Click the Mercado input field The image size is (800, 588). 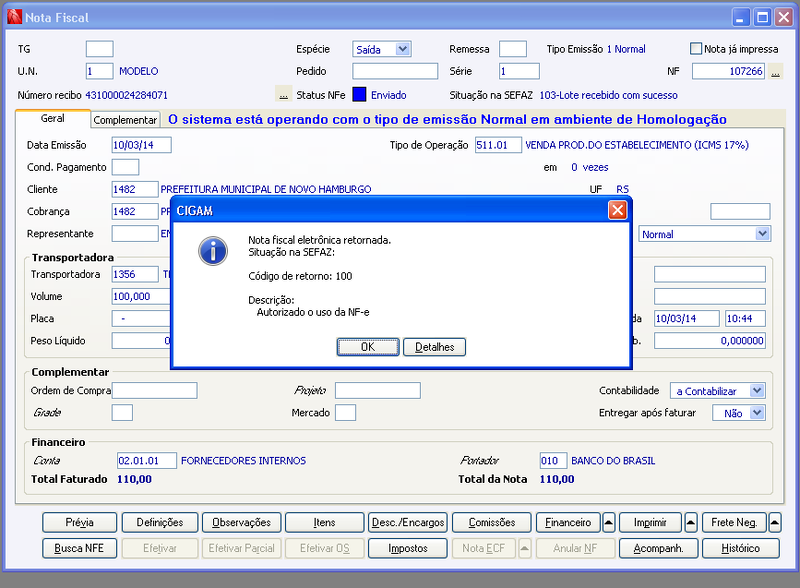pyautogui.click(x=345, y=412)
